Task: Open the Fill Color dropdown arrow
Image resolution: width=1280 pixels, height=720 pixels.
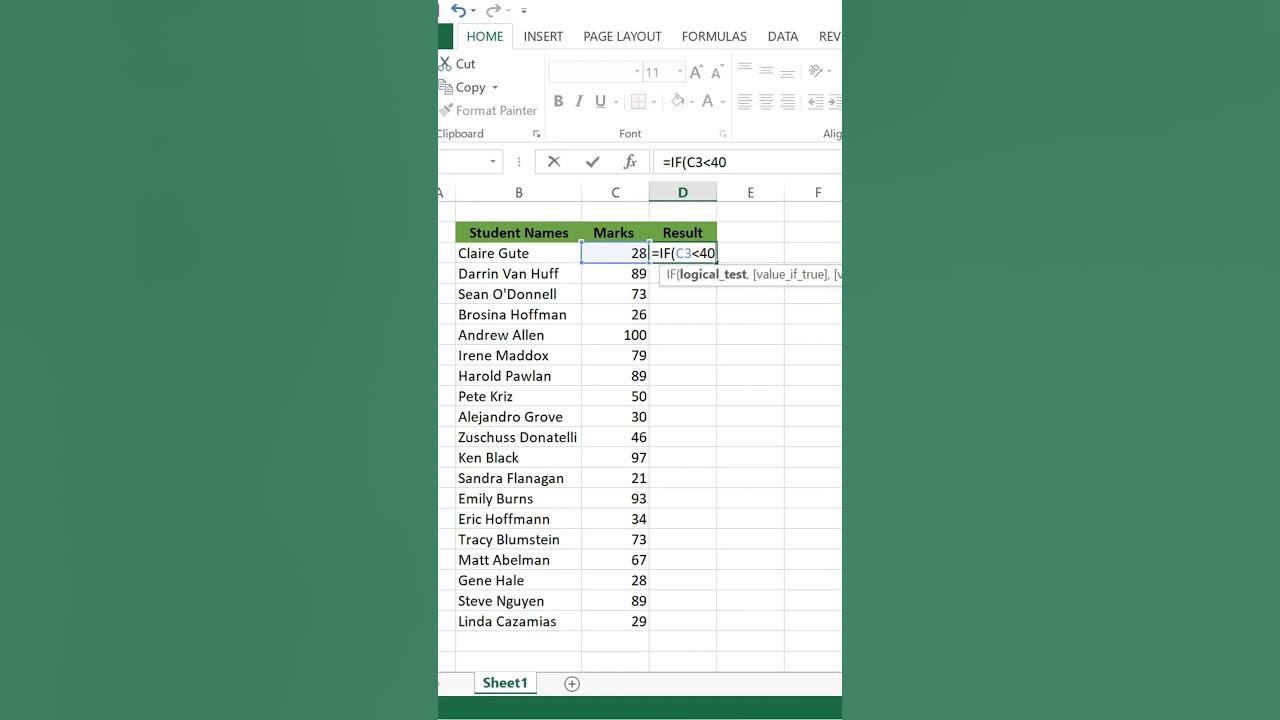Action: (x=693, y=101)
